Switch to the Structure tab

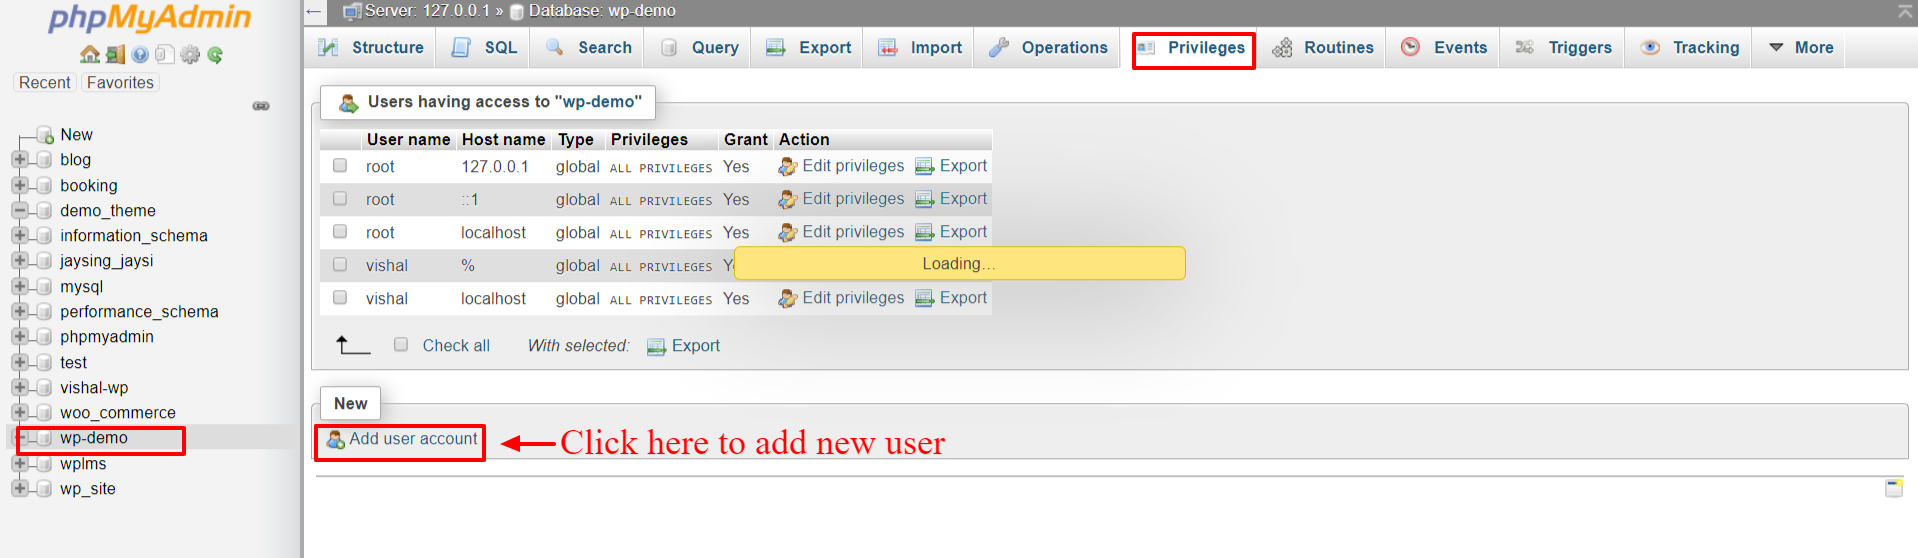pos(371,48)
